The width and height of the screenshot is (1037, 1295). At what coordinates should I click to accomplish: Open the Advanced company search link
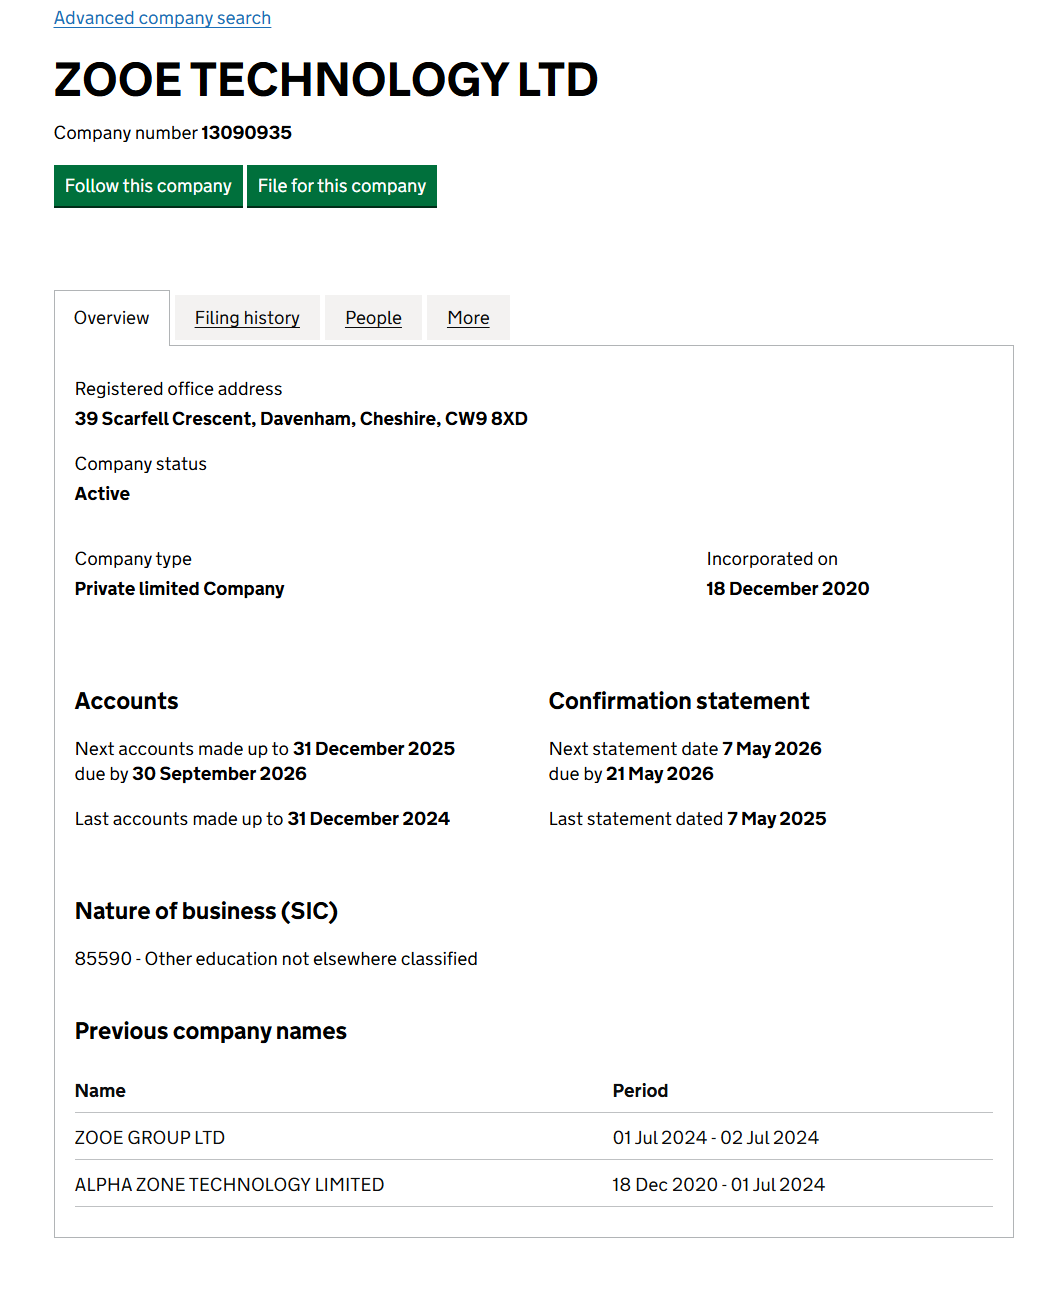coord(162,18)
